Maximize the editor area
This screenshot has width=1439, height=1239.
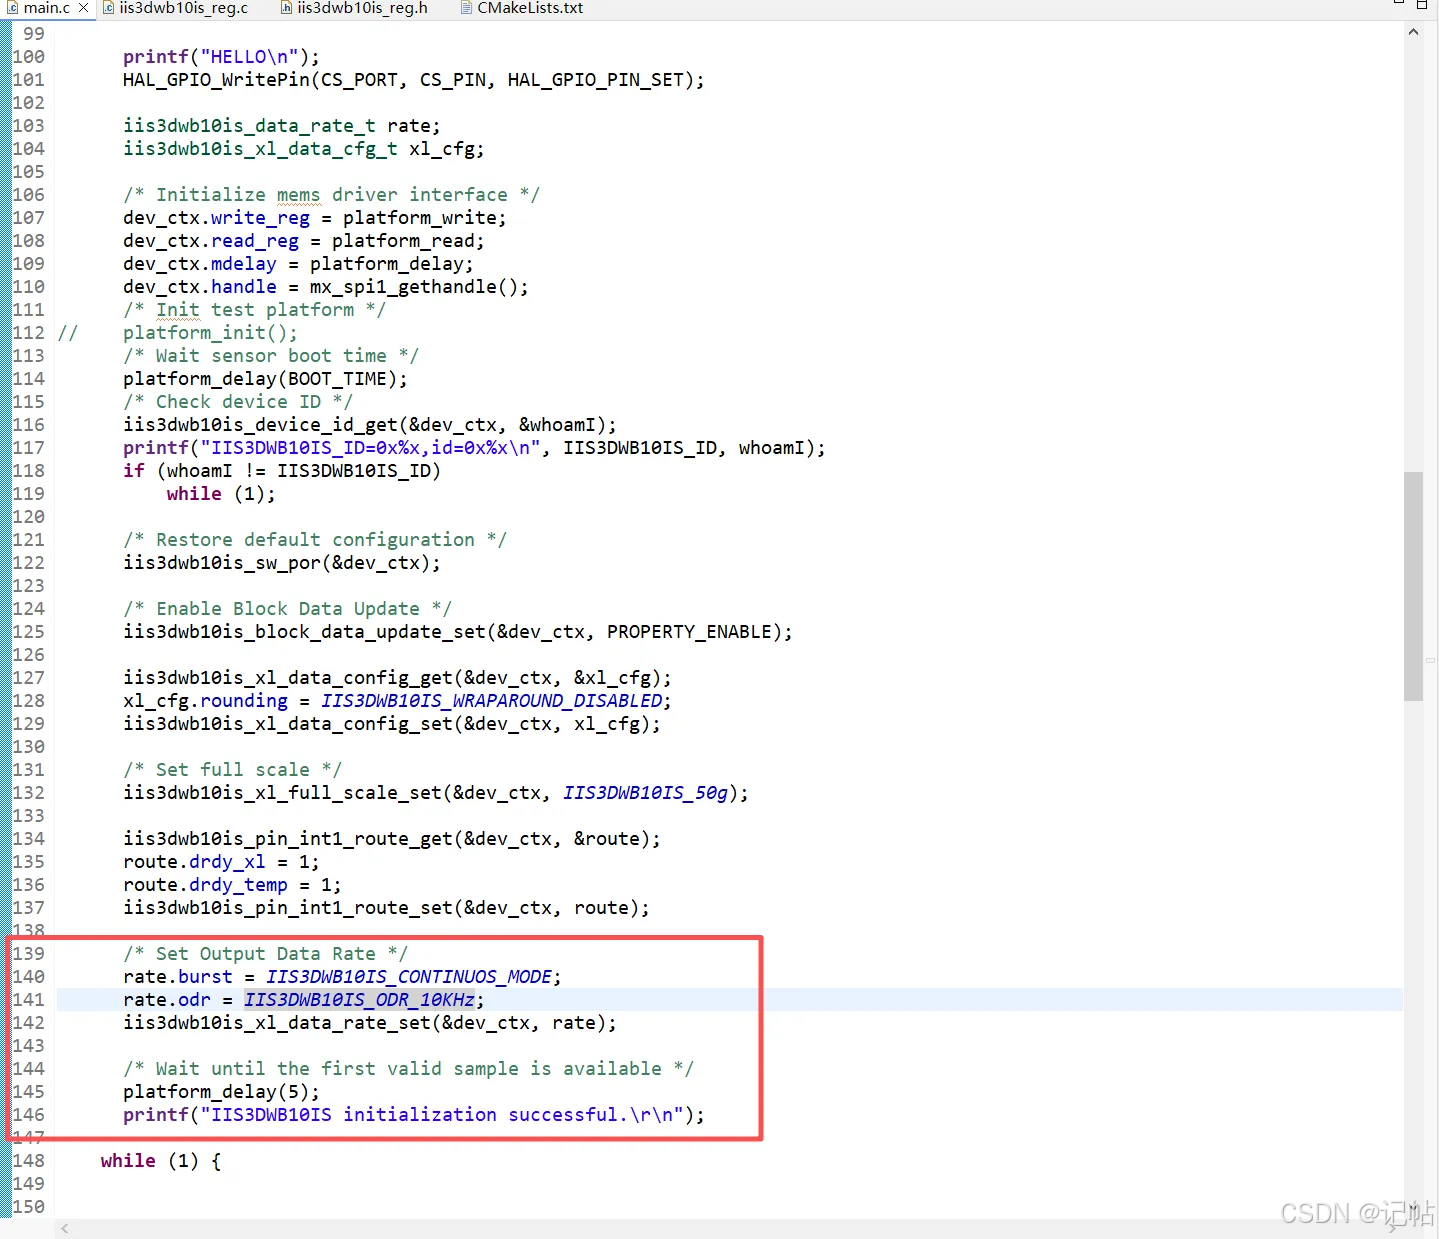click(x=1422, y=5)
